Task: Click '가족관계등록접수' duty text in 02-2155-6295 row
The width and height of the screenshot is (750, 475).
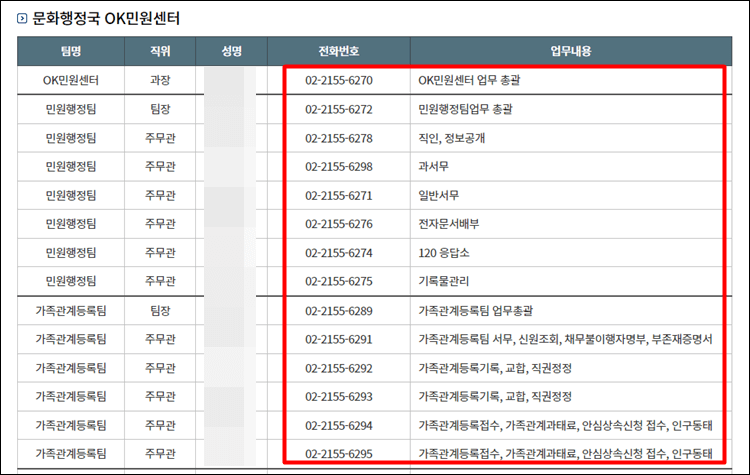Action: tap(565, 454)
